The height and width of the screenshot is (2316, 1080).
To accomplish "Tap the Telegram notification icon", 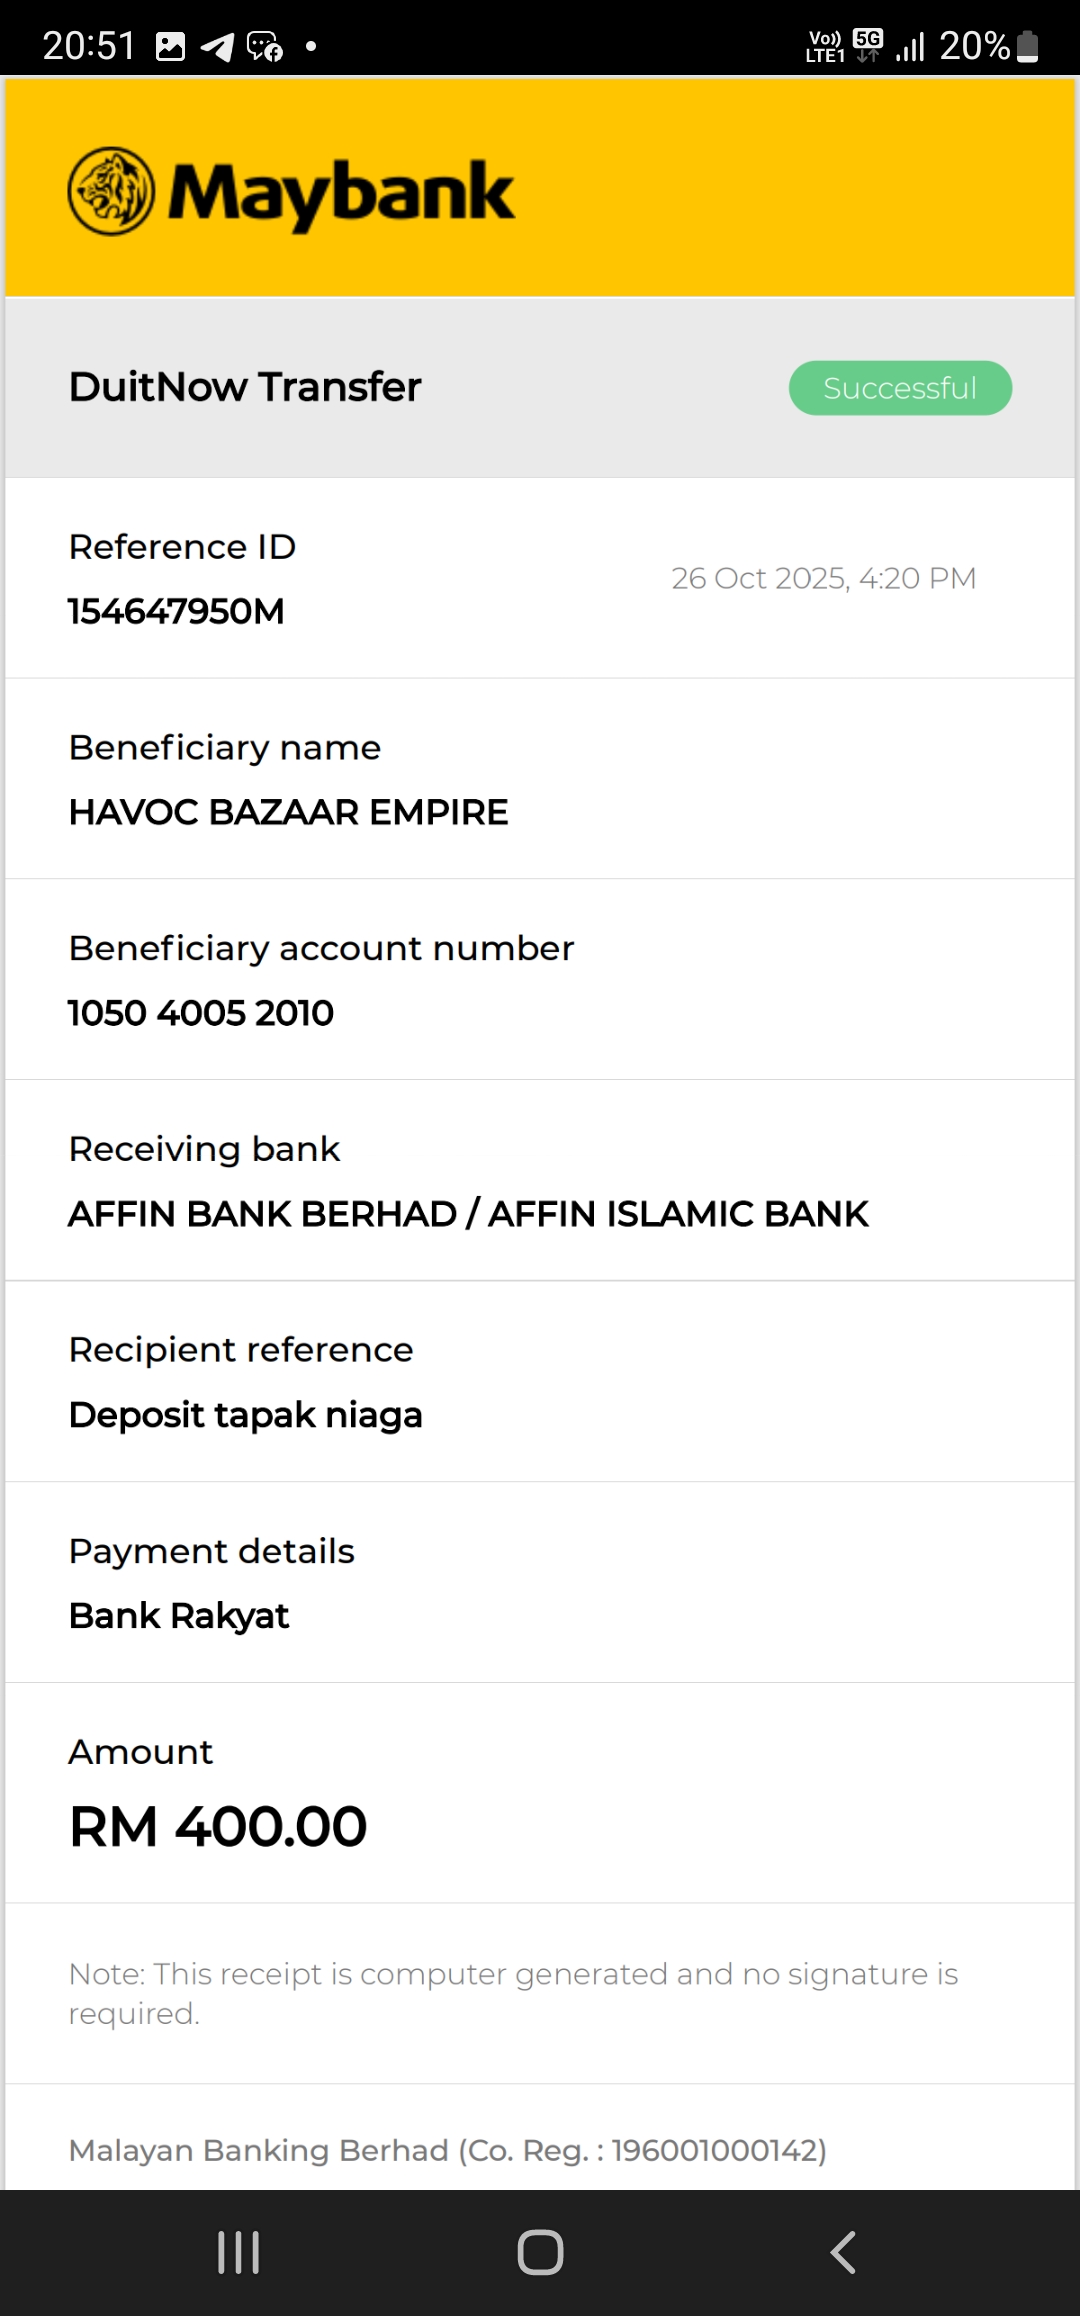I will pos(217,46).
